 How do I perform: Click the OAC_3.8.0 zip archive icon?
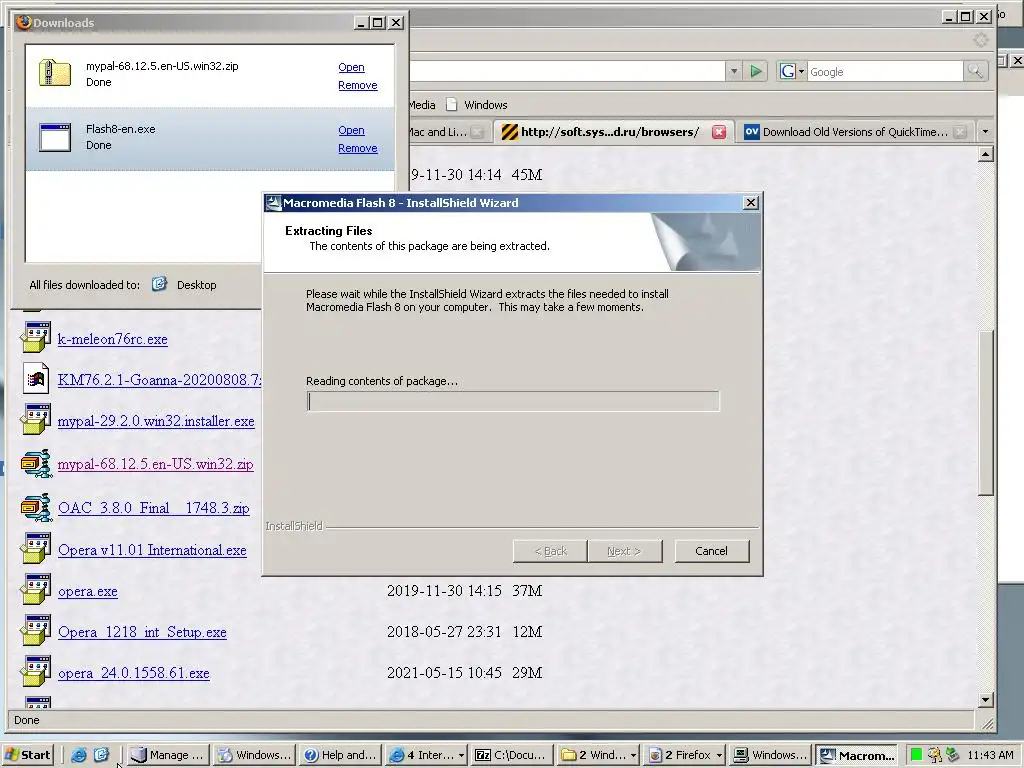tap(36, 507)
